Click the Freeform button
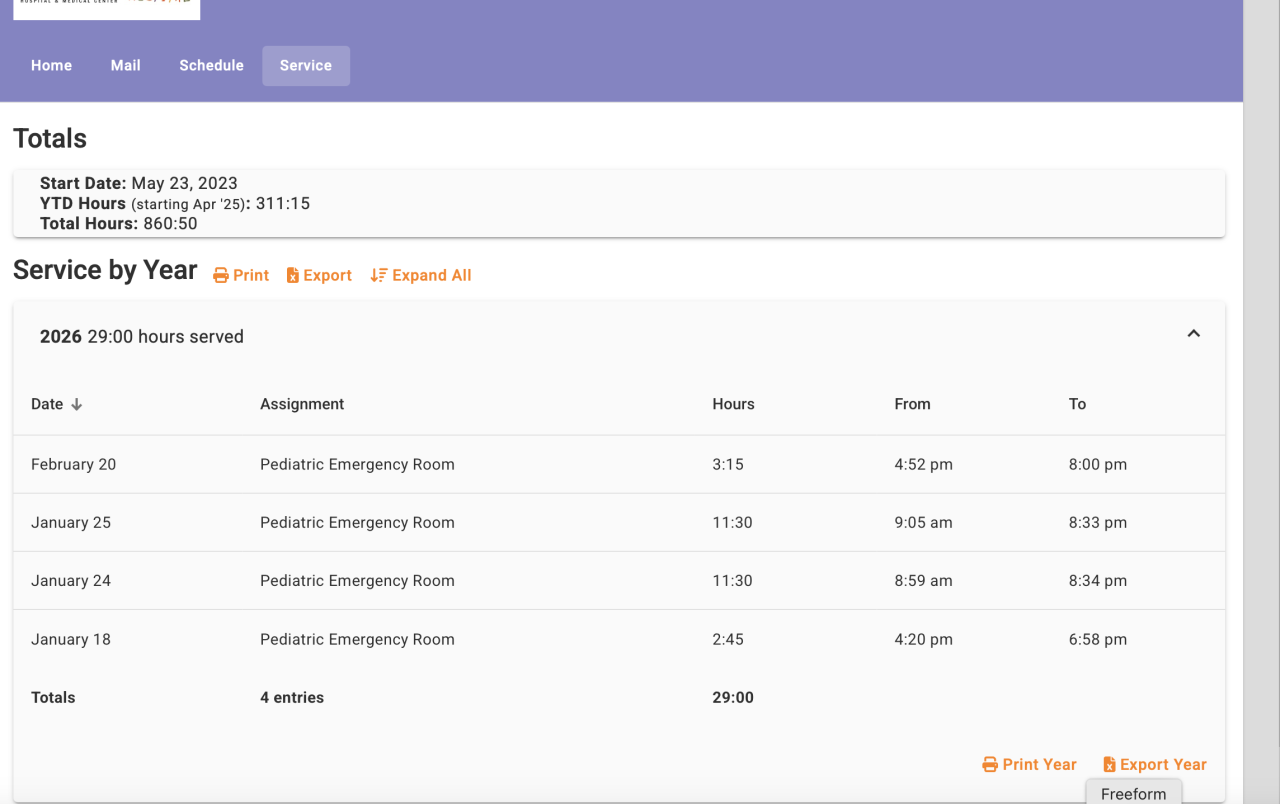Image resolution: width=1280 pixels, height=804 pixels. pos(1133,794)
